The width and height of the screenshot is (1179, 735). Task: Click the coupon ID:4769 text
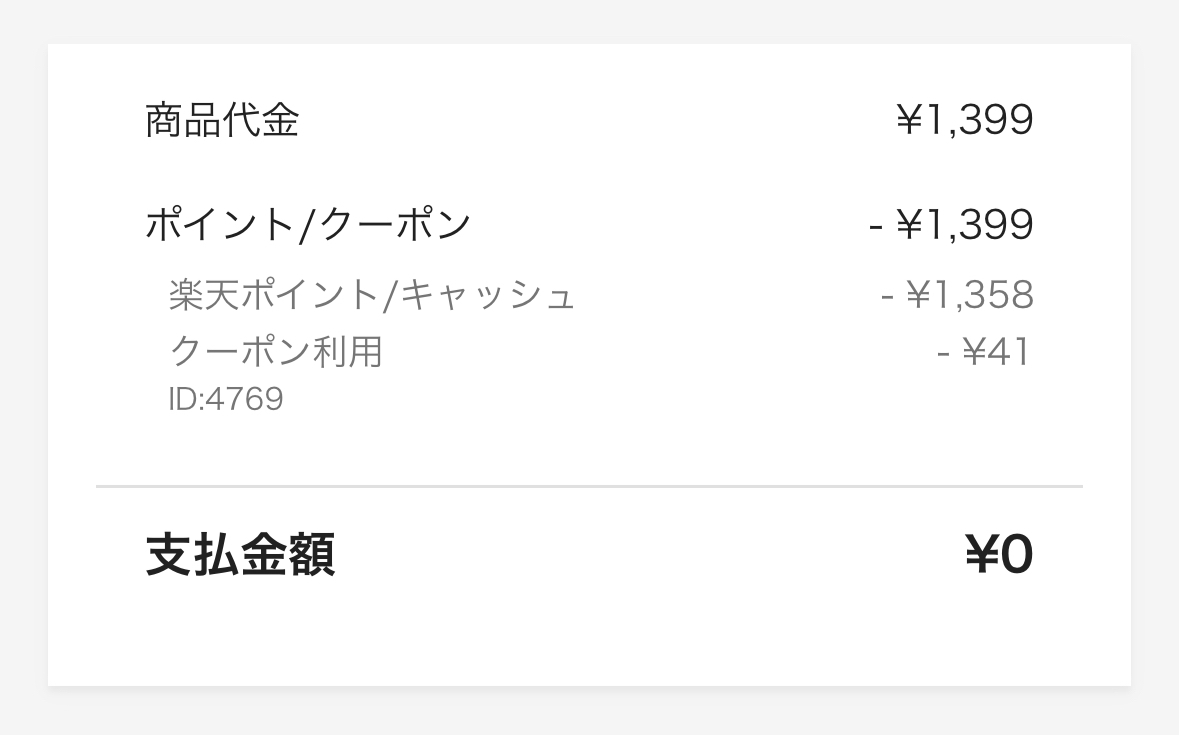226,398
